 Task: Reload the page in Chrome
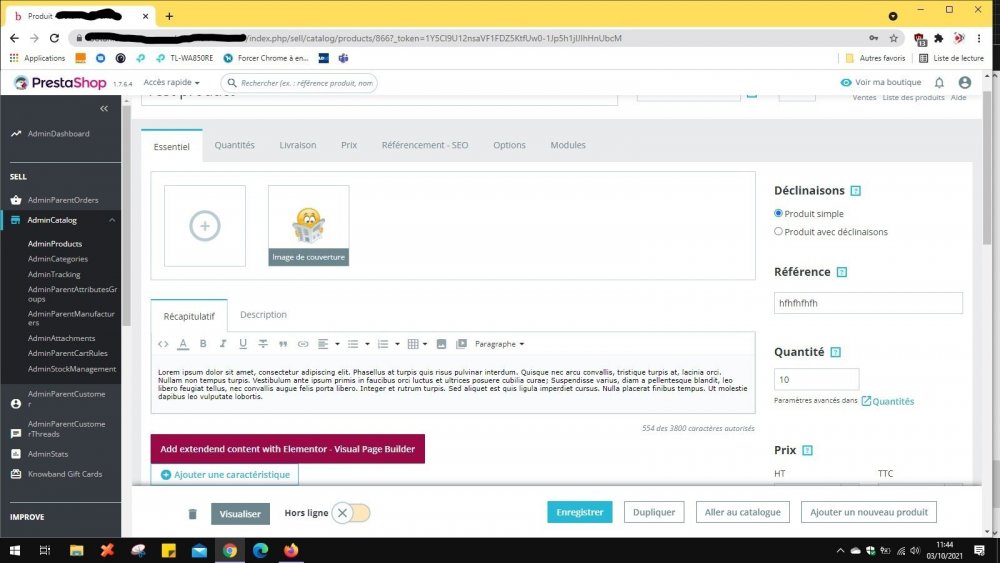click(x=54, y=38)
